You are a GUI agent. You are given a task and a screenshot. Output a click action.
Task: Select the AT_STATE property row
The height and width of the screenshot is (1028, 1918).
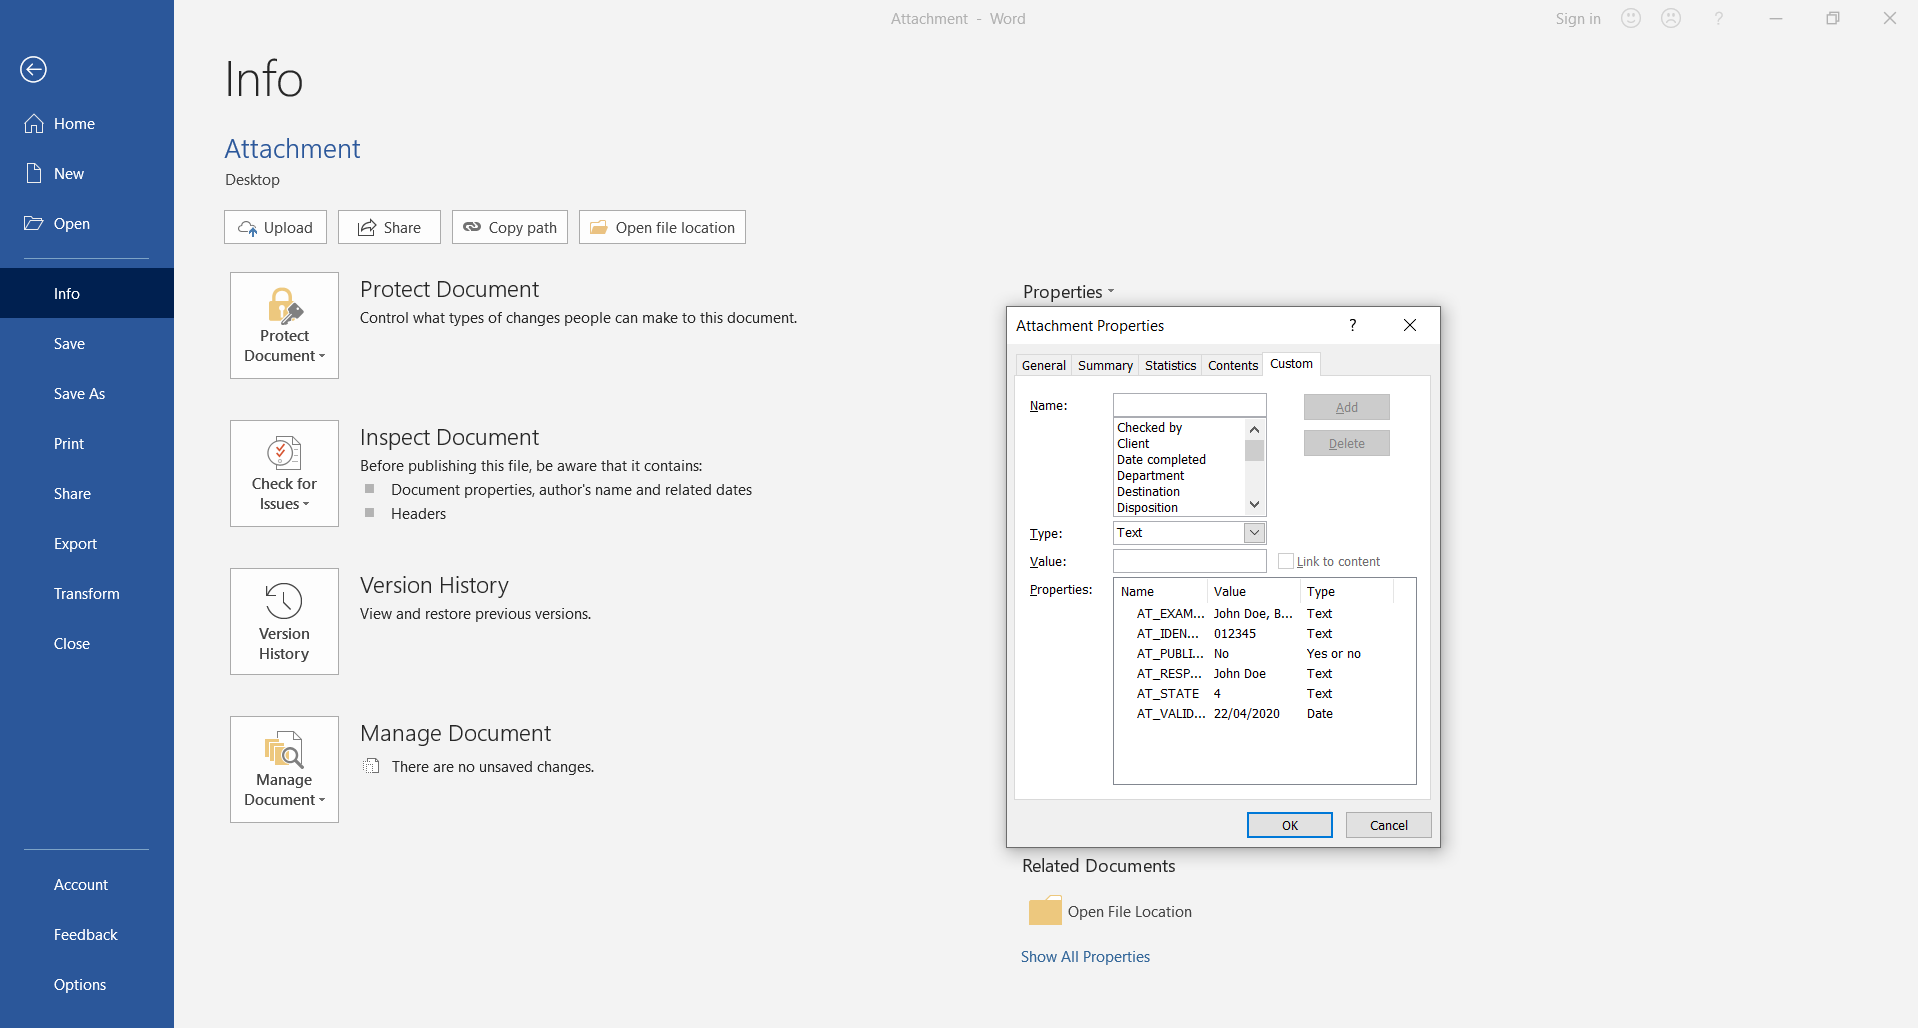pyautogui.click(x=1168, y=694)
